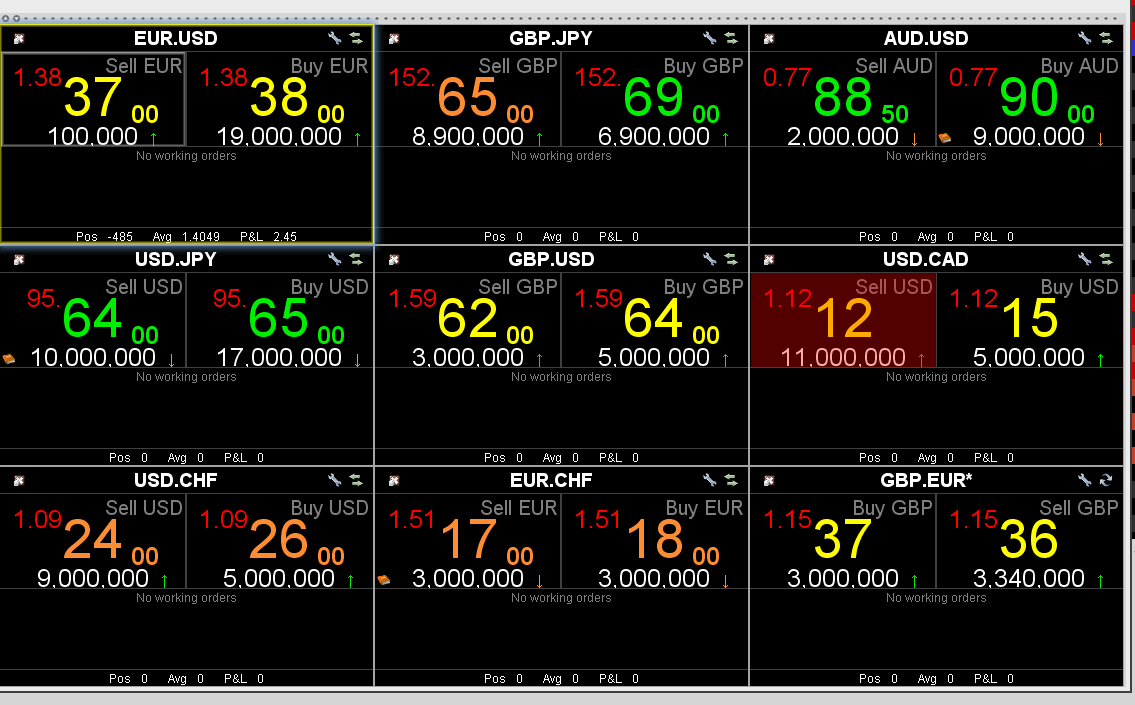This screenshot has height=705, width=1135.
Task: Buy AUD at 0.7790
Action: click(x=1029, y=99)
